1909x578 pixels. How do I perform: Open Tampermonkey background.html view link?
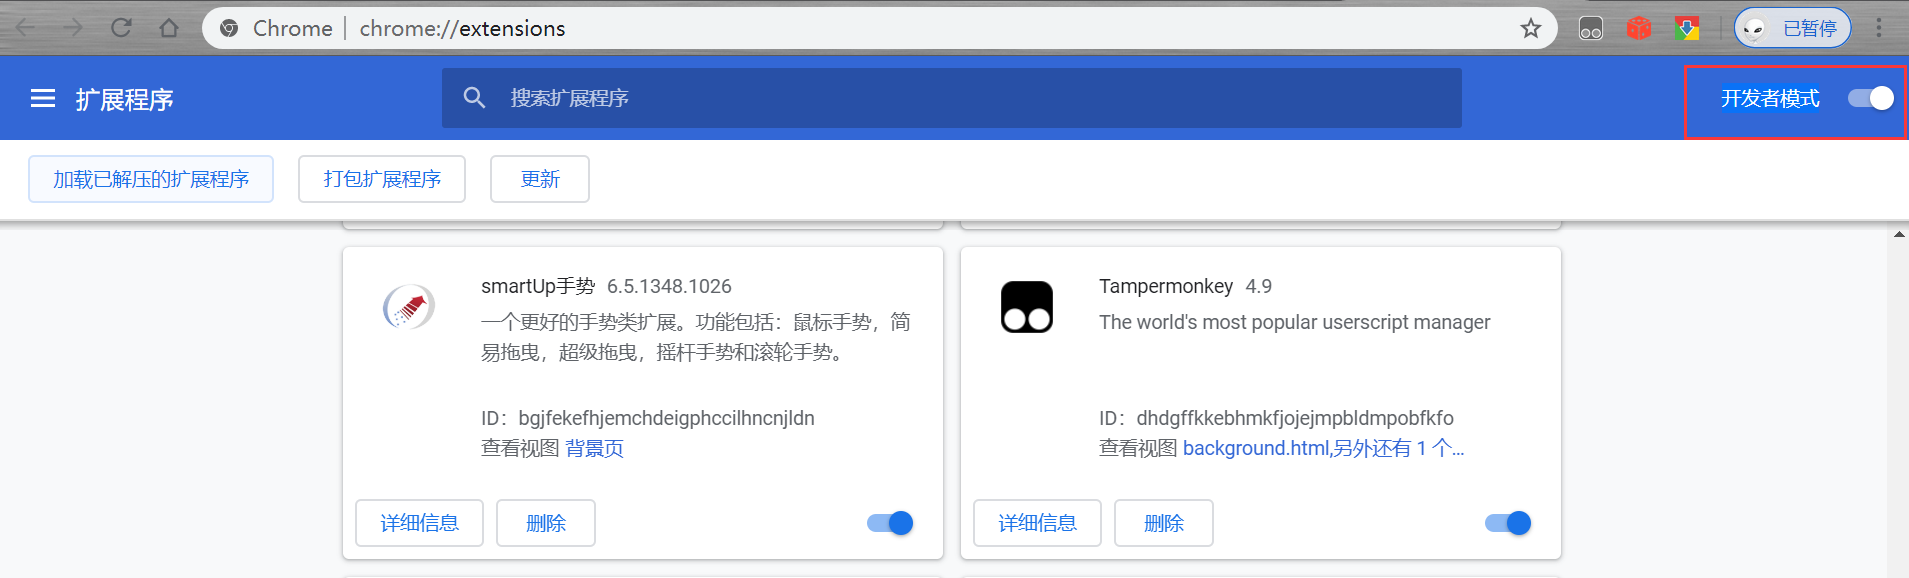tap(1323, 448)
